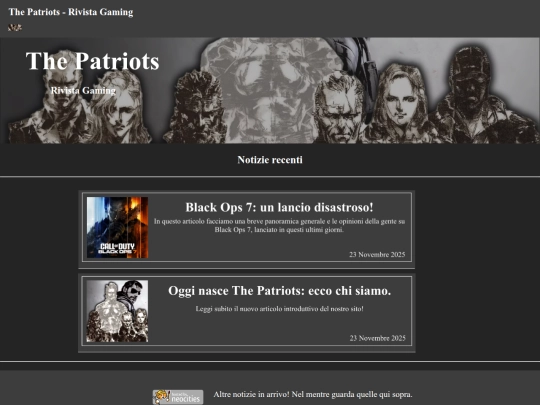Click 'Leggi subito il nuovo articolo introduttivo' text

tap(279, 309)
